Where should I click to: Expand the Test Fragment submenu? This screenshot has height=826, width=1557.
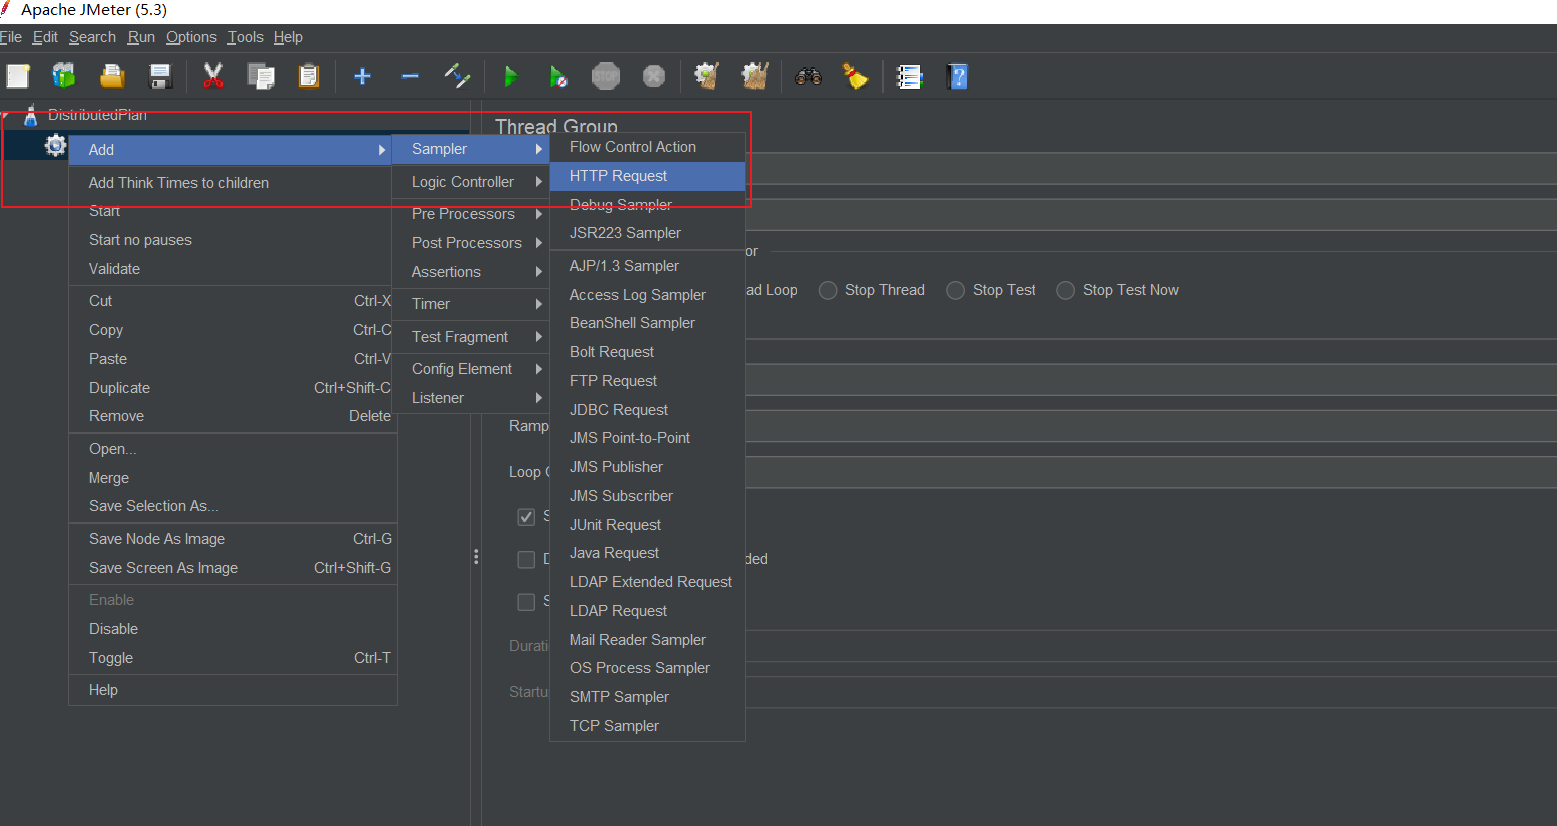470,337
